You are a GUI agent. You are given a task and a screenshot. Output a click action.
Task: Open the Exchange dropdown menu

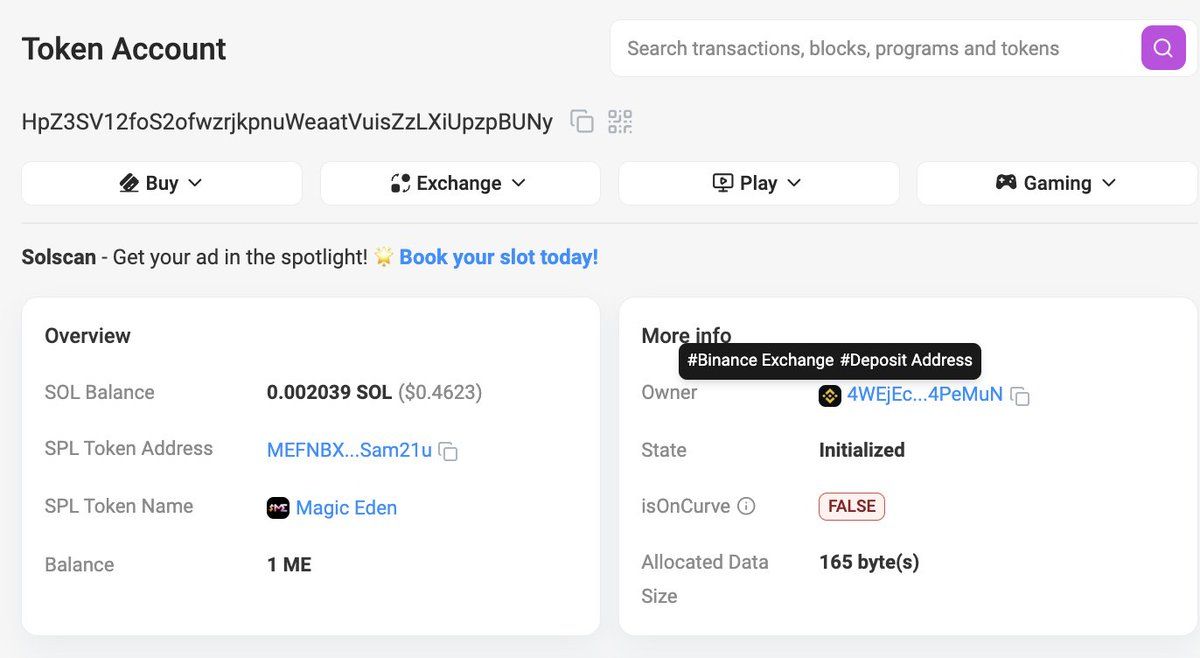(x=460, y=183)
